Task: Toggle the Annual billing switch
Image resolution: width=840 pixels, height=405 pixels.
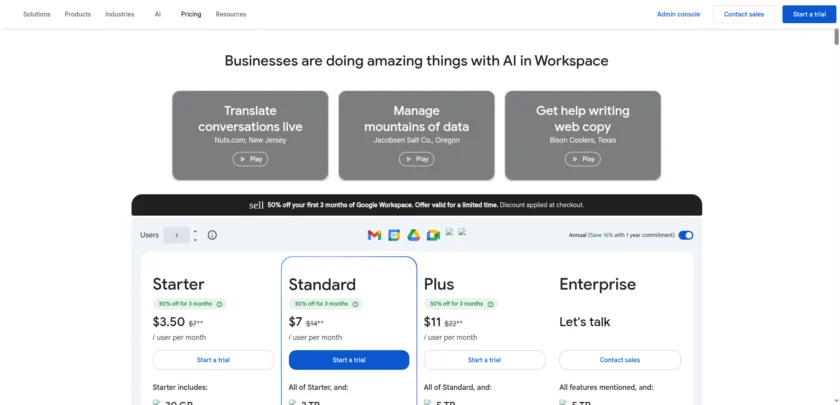Action: [x=686, y=235]
